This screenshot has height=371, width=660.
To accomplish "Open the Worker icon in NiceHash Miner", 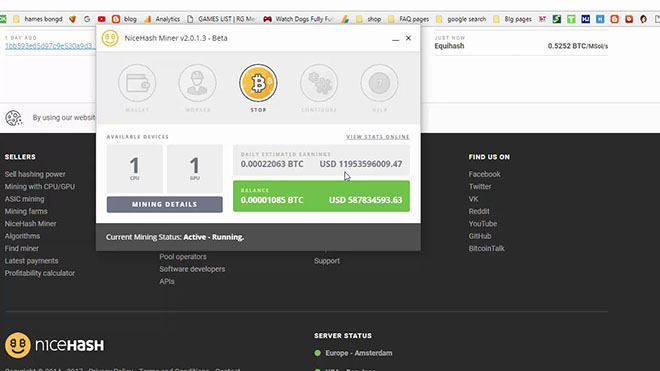I will click(197, 83).
